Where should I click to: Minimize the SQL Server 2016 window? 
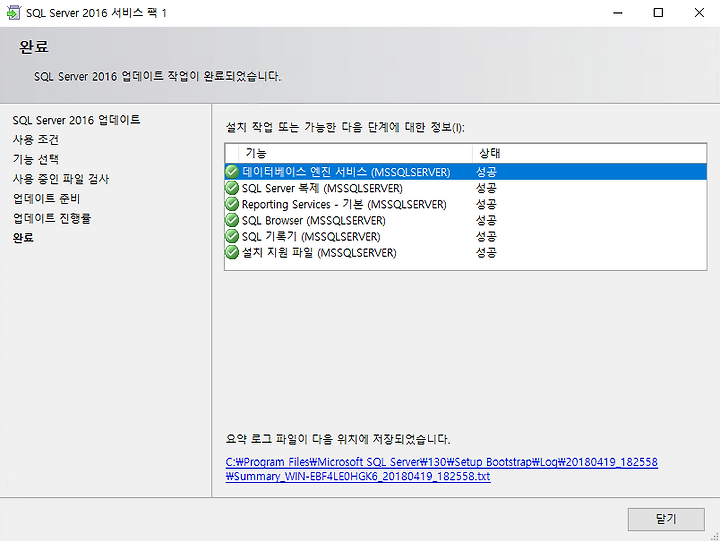618,13
